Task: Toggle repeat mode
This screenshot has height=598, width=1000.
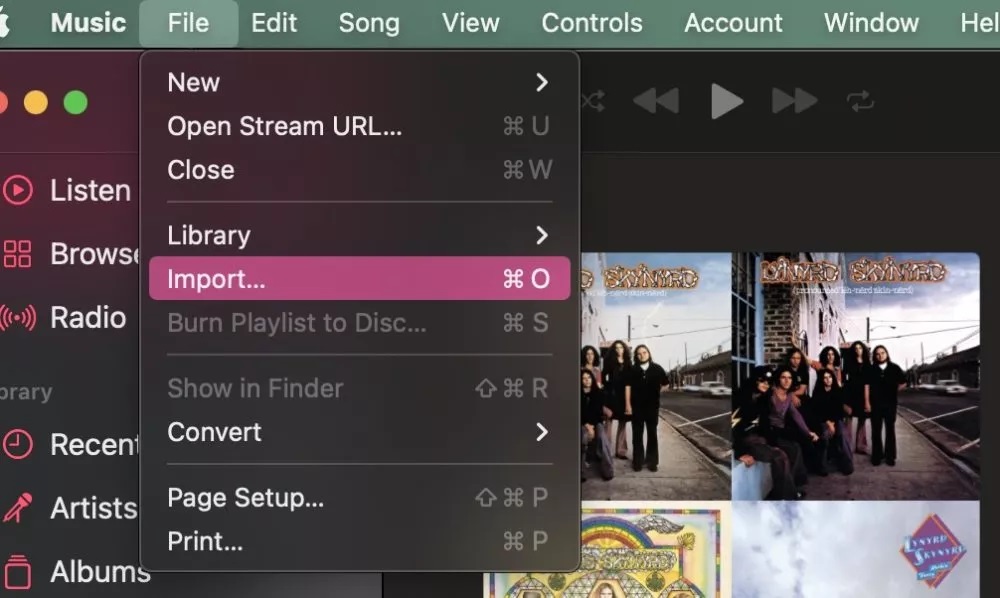Action: pyautogui.click(x=860, y=100)
